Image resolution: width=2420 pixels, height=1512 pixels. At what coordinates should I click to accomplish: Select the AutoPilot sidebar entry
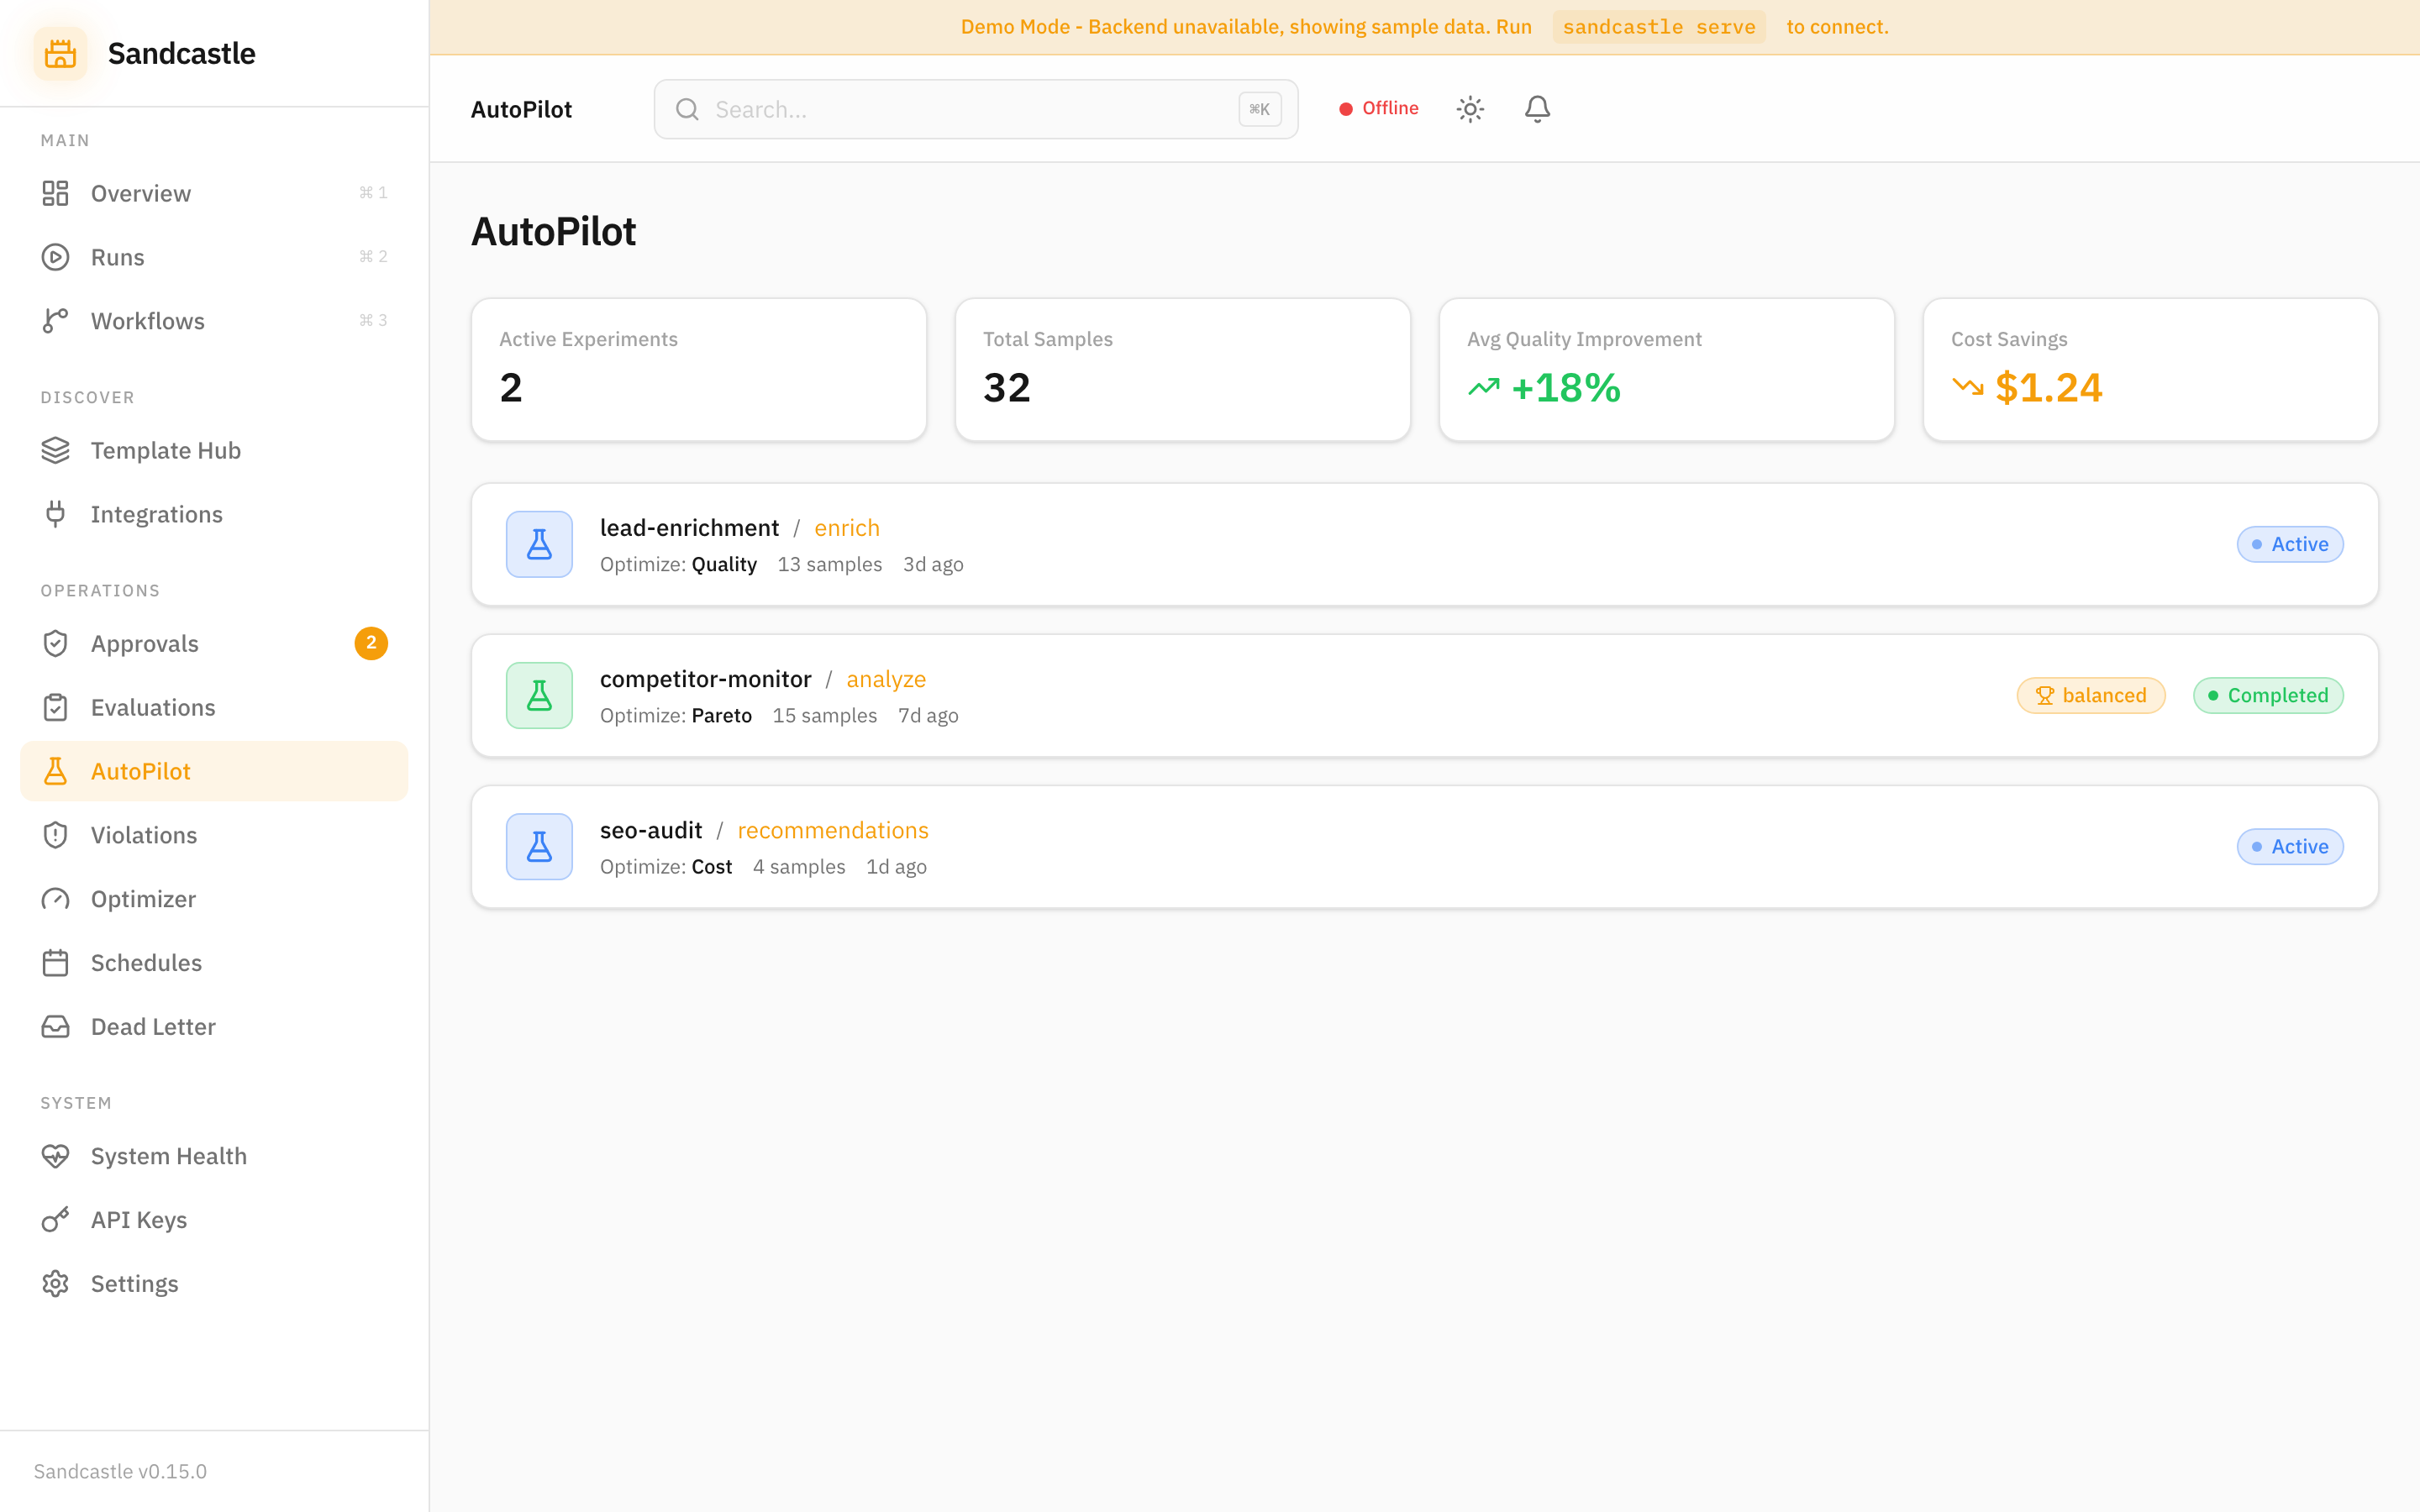coord(141,771)
